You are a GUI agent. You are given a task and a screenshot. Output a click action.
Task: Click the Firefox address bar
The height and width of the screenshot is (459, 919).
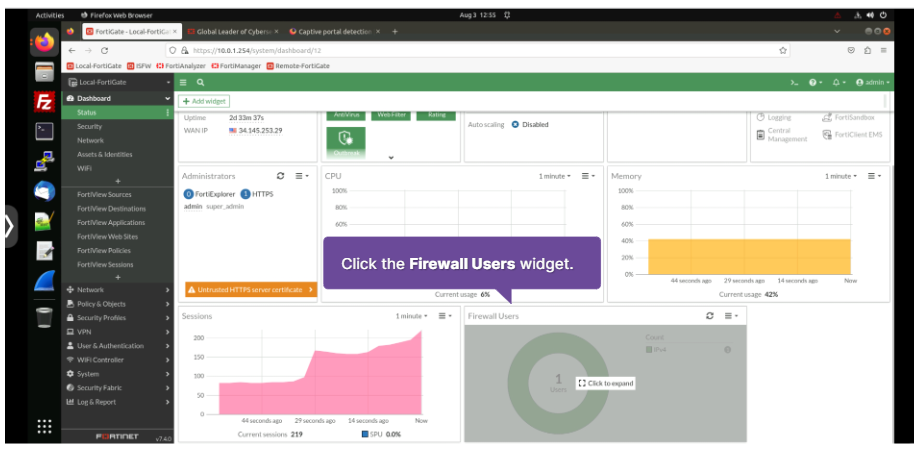478,51
